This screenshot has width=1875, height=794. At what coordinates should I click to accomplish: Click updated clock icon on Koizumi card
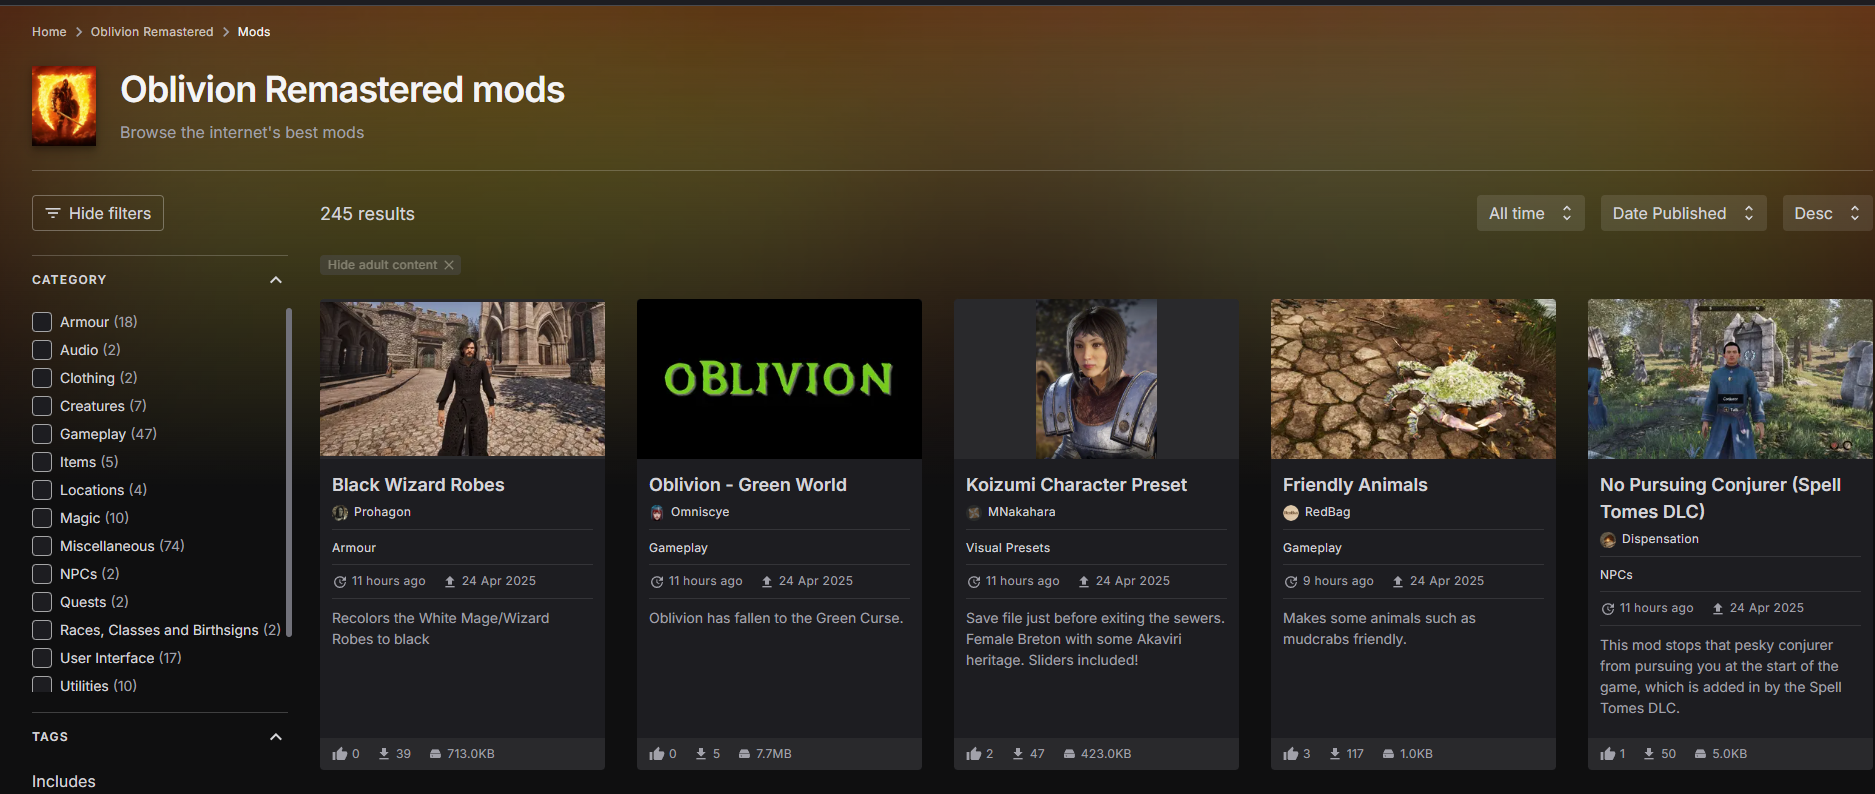point(974,581)
